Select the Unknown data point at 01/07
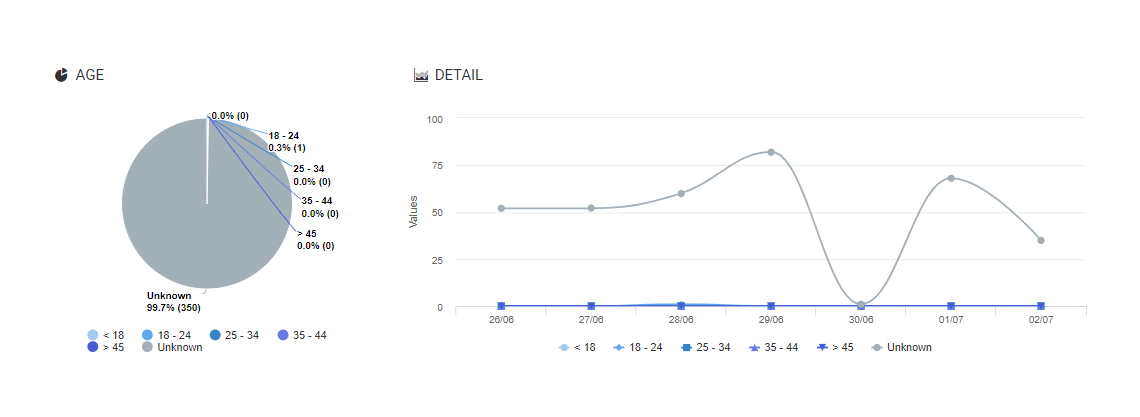Image resolution: width=1140 pixels, height=417 pixels. coord(951,178)
